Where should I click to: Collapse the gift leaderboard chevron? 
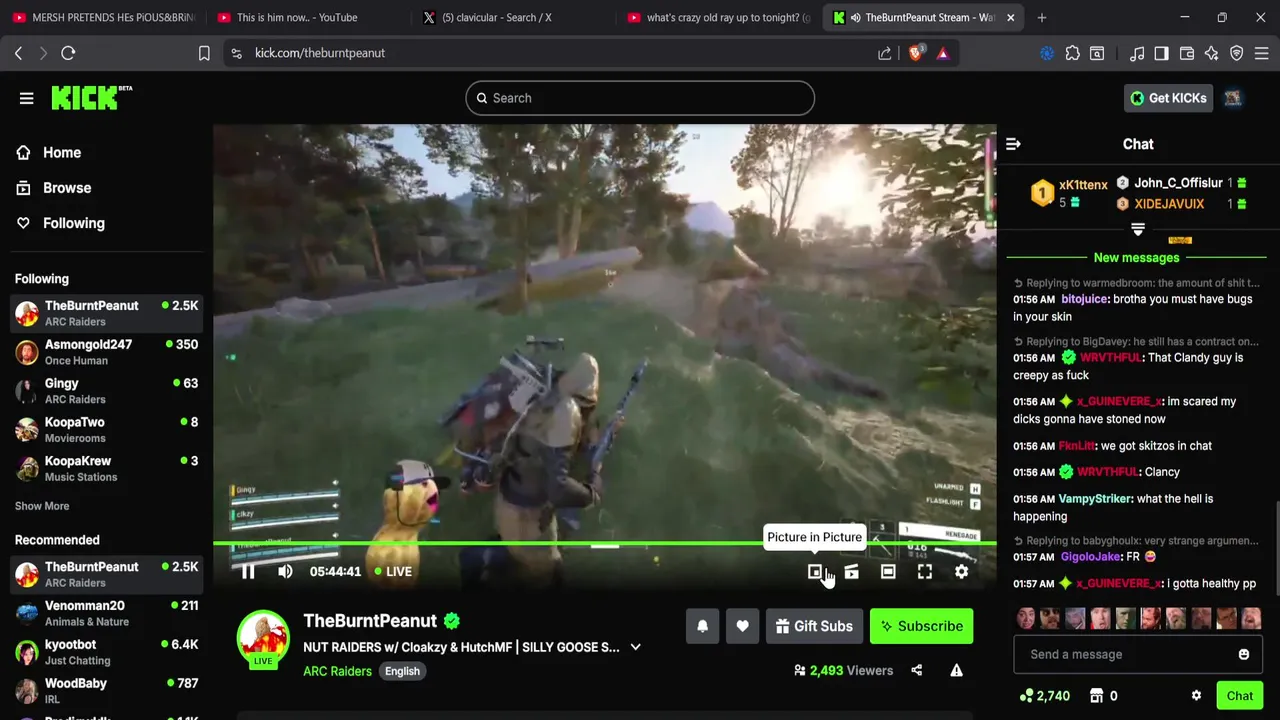1138,229
